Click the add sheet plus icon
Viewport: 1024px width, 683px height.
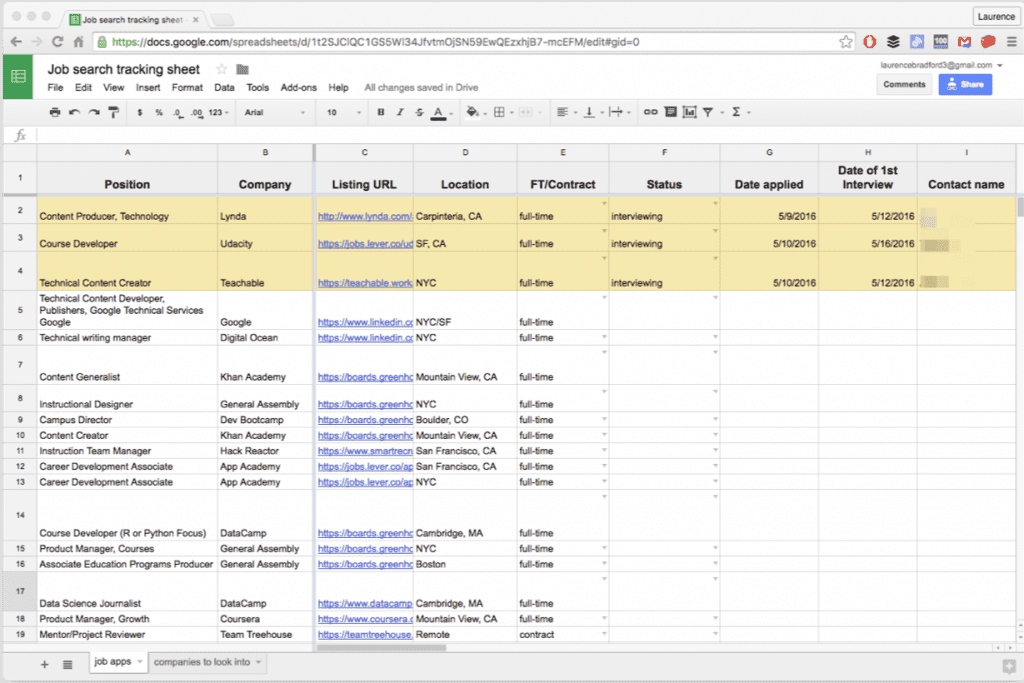[x=44, y=664]
